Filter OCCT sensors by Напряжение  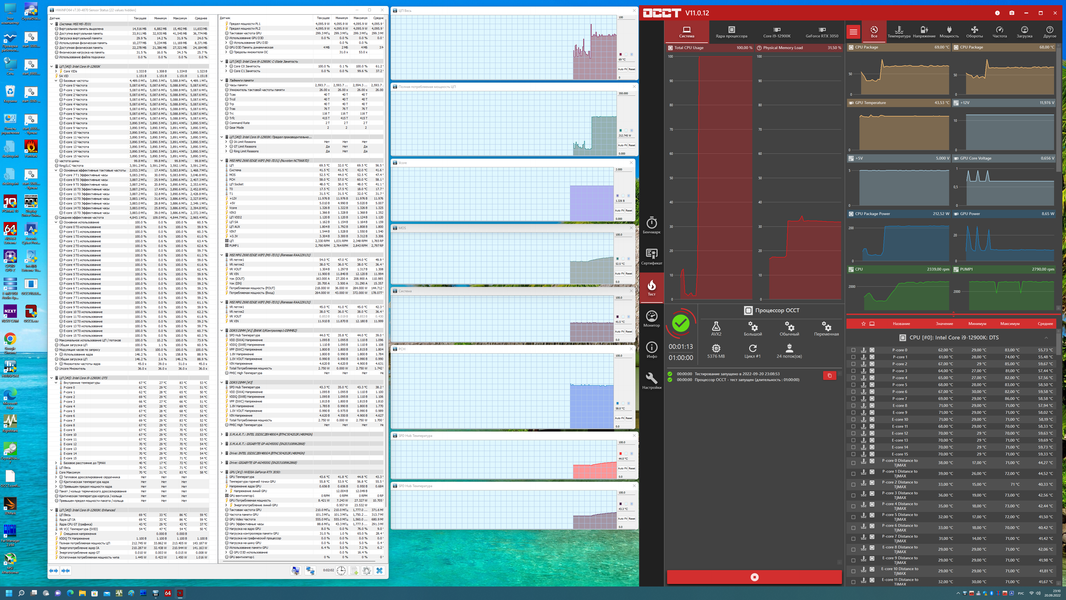point(924,32)
